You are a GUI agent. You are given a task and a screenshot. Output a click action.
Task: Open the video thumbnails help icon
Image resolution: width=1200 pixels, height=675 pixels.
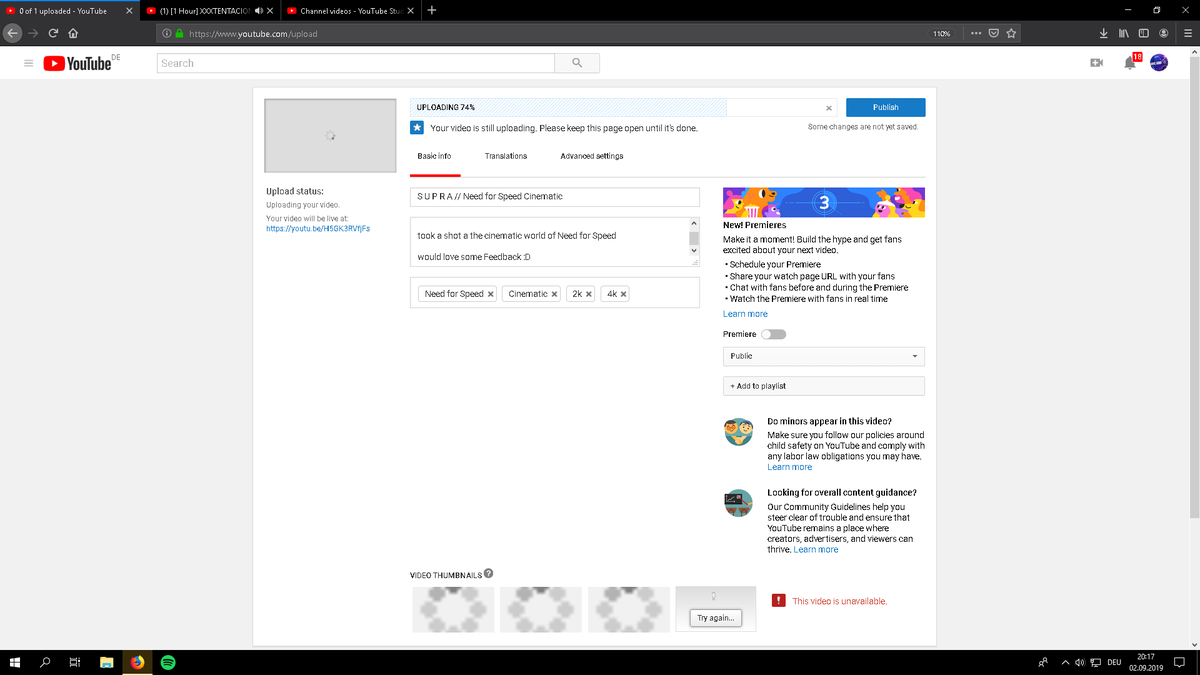(488, 574)
